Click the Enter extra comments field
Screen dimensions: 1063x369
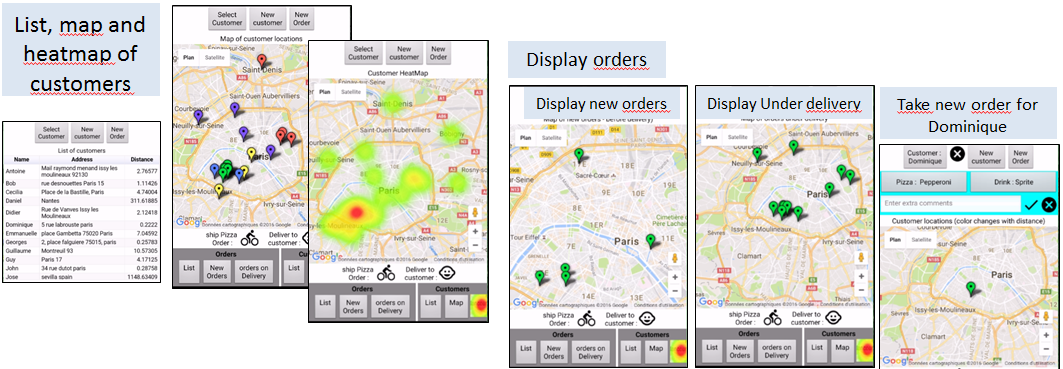950,203
